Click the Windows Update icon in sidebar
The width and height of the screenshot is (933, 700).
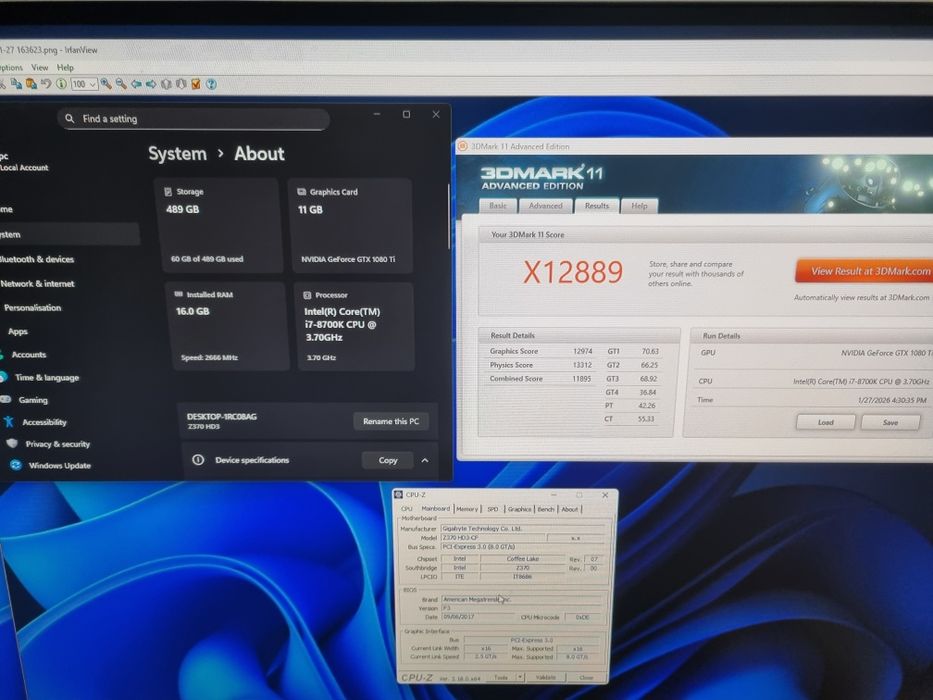pos(16,465)
